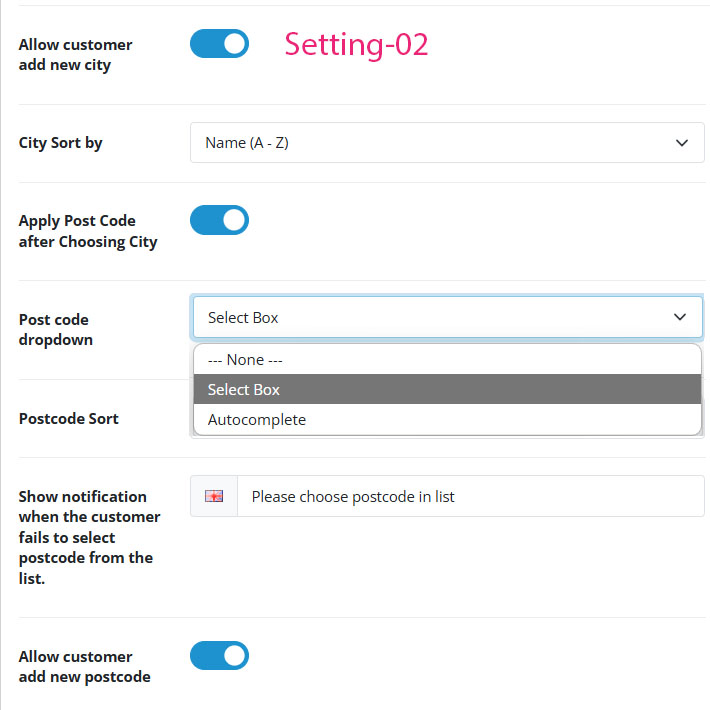Click the Show notification label text
710x710 pixels.
[89, 537]
